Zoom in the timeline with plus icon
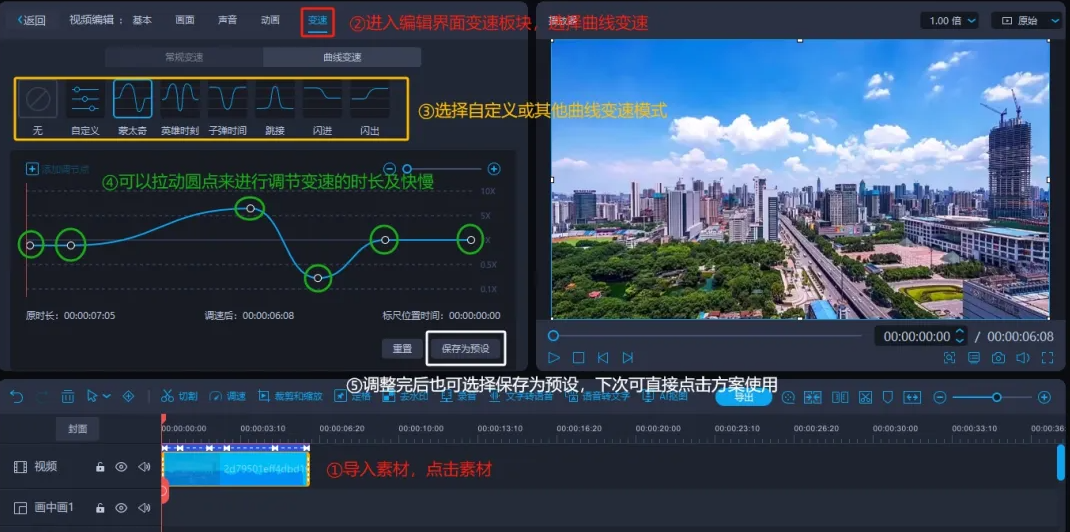Image resolution: width=1070 pixels, height=532 pixels. pos(1043,397)
